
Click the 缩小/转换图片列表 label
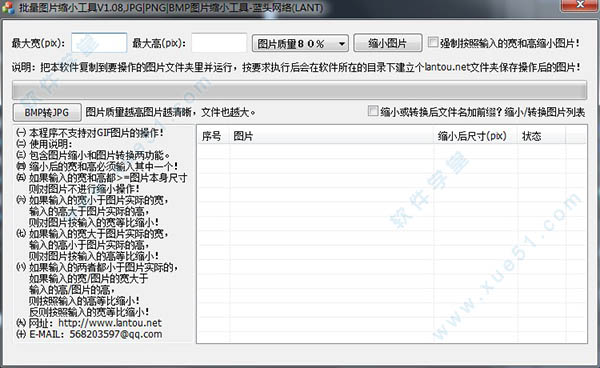[545, 112]
